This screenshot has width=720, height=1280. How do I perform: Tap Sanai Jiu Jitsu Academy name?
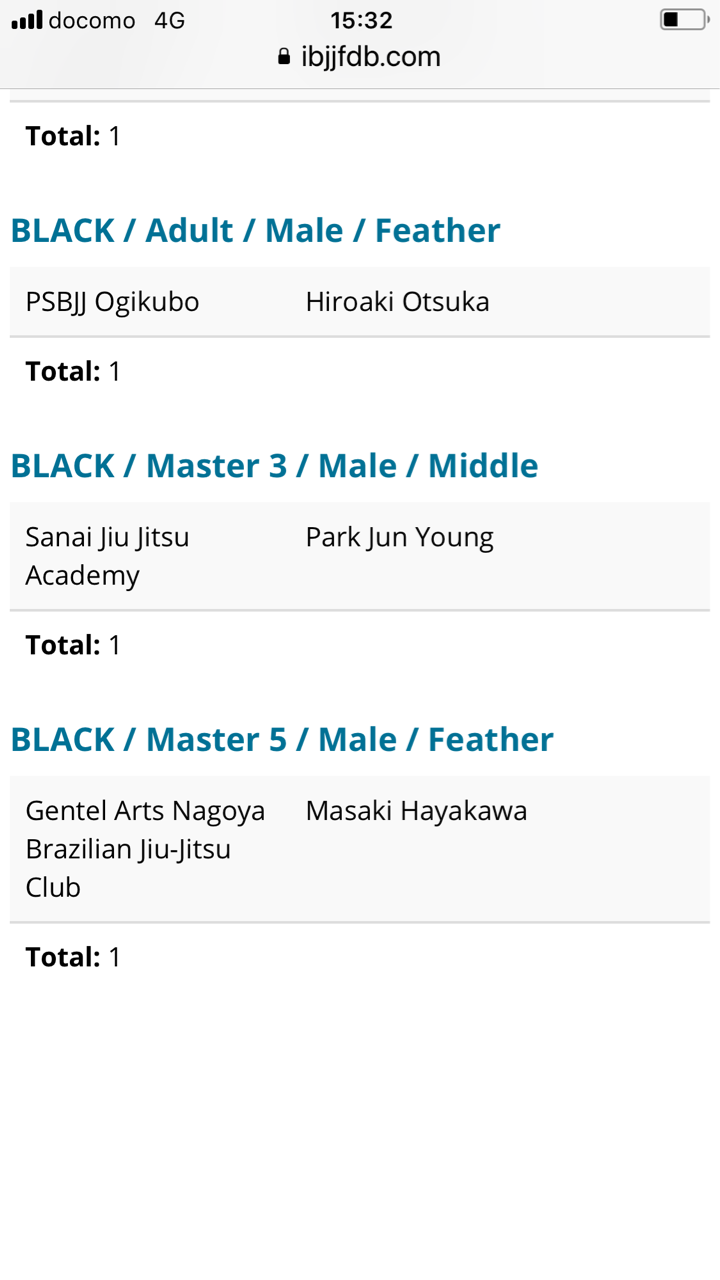107,556
